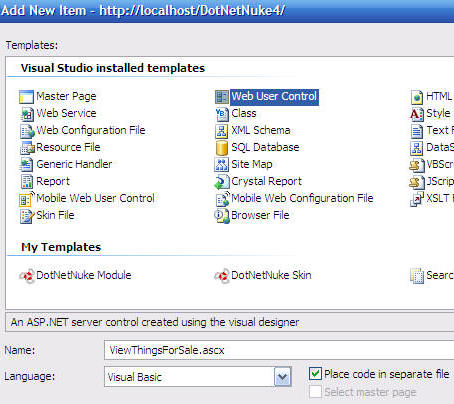Screen dimensions: 454x404
Task: Select the Crystal Report template icon
Action: point(222,182)
